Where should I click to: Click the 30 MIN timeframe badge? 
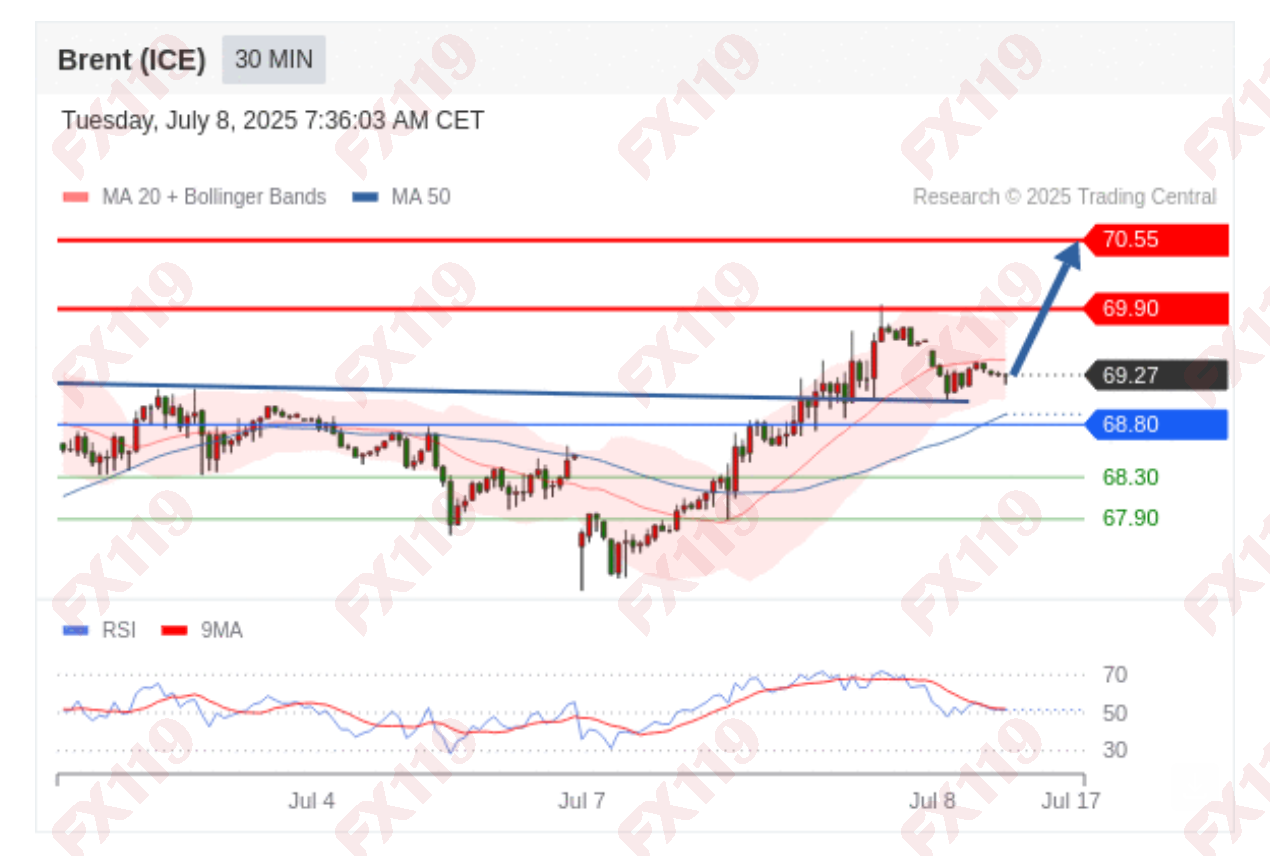(x=273, y=60)
